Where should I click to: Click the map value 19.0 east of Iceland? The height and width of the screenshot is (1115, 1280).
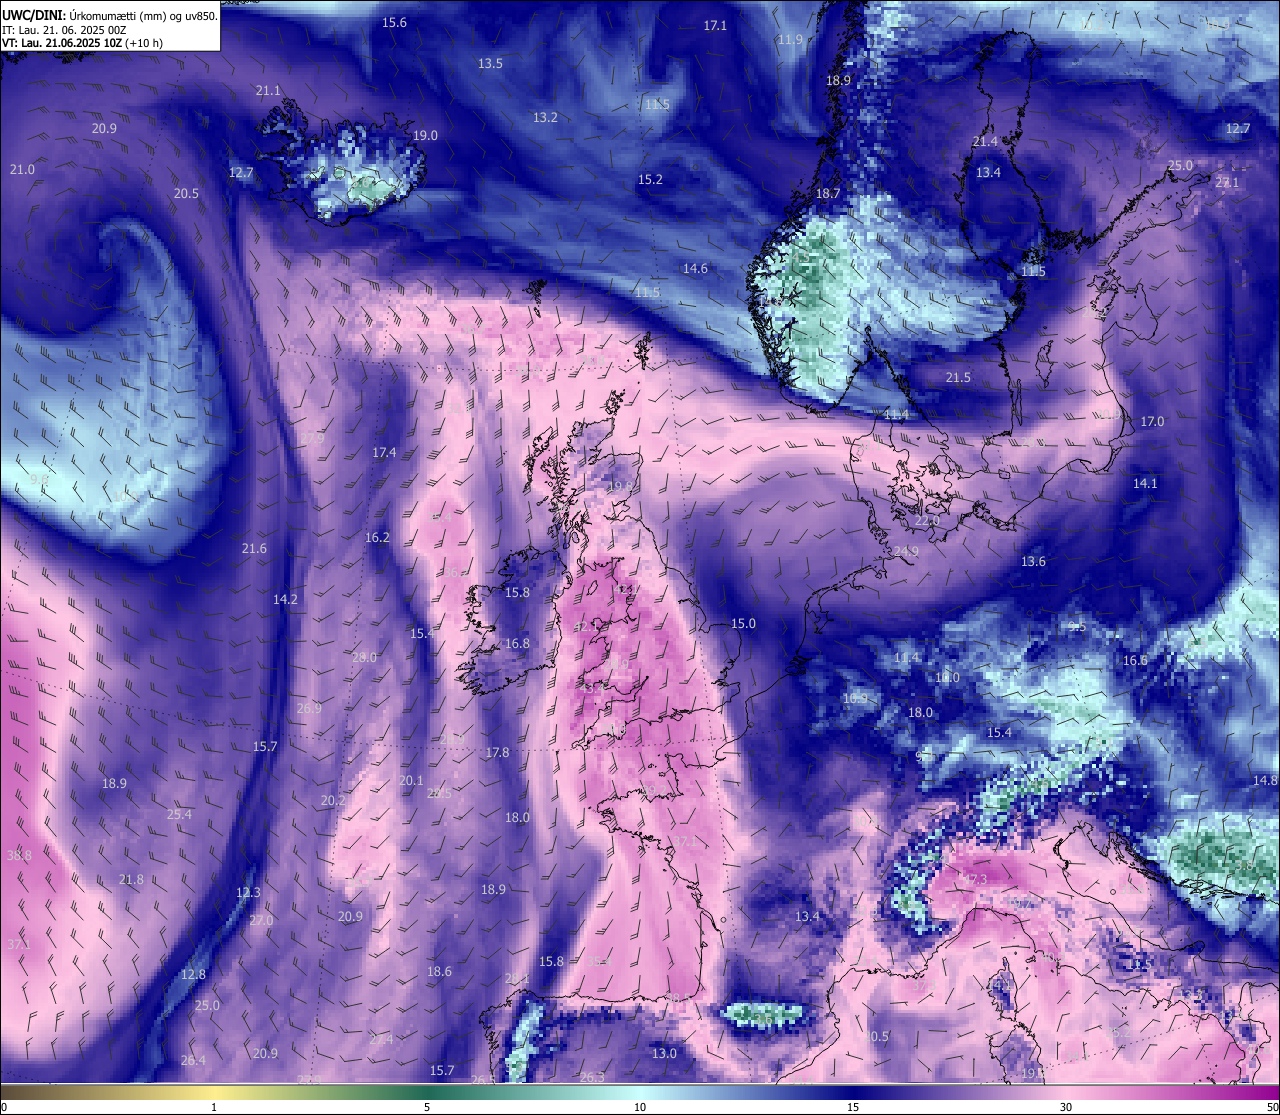(425, 135)
